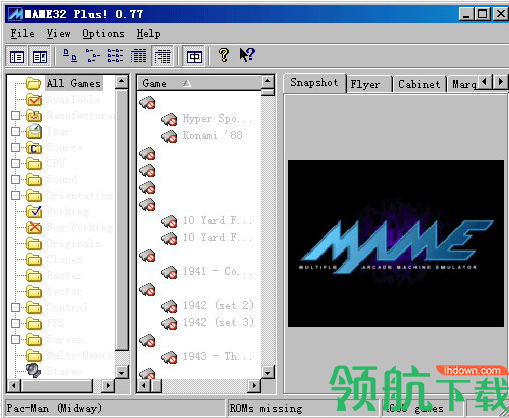
Task: Click the folder tree scroll up arrow
Action: click(122, 82)
